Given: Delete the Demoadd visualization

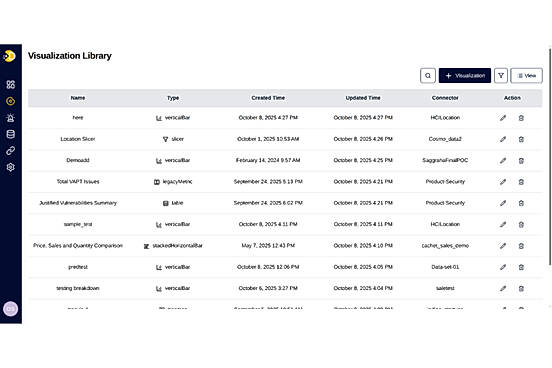Looking at the screenshot, I should coord(521,161).
